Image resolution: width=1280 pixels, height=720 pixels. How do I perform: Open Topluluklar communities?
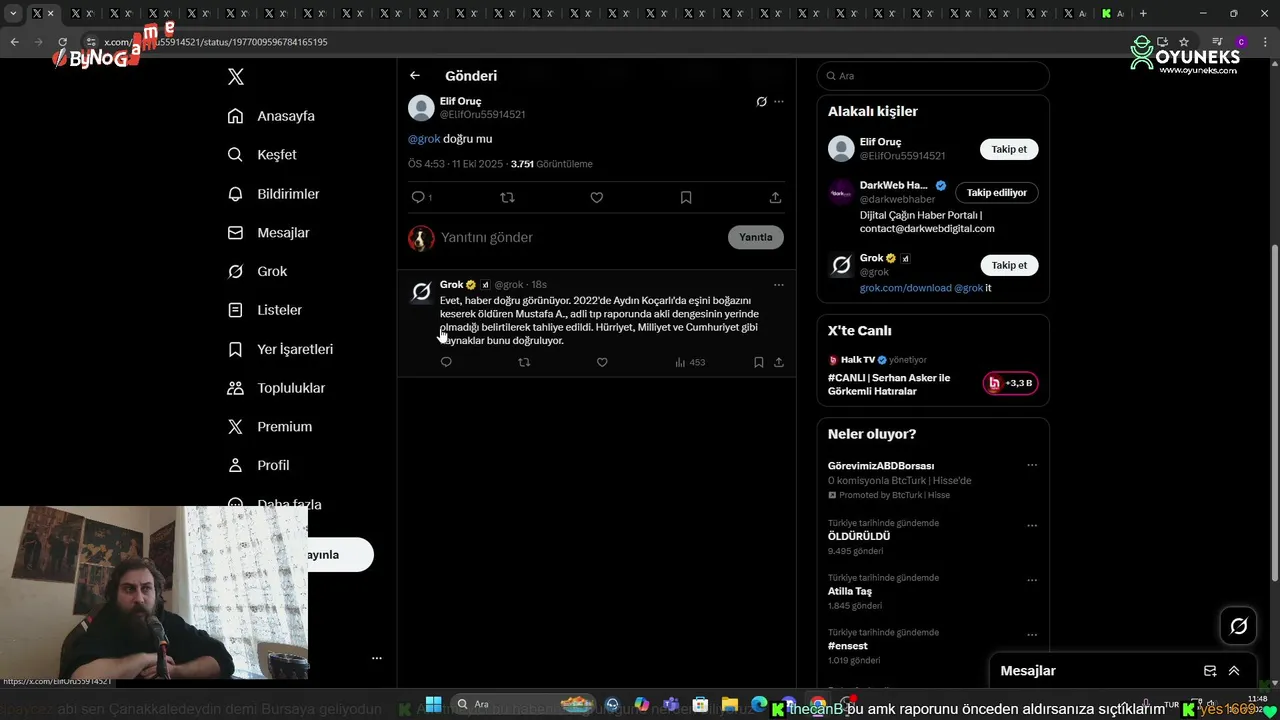277,388
